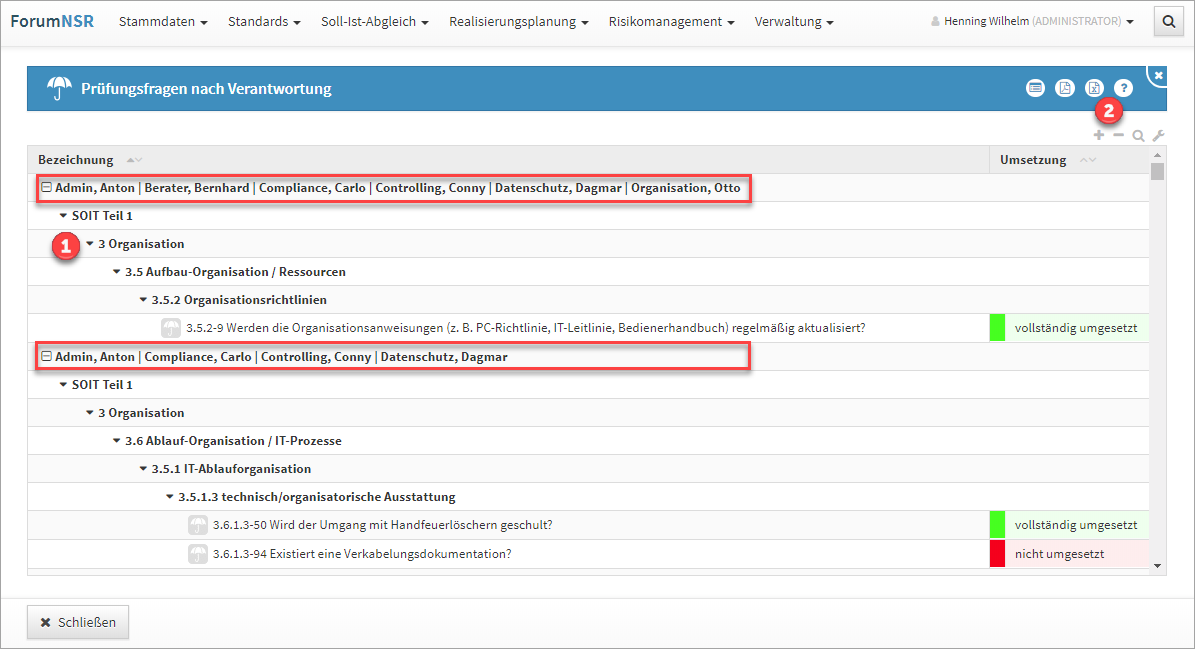The height and width of the screenshot is (649, 1195).
Task: Expand all rows with plus icon
Action: 1099,135
